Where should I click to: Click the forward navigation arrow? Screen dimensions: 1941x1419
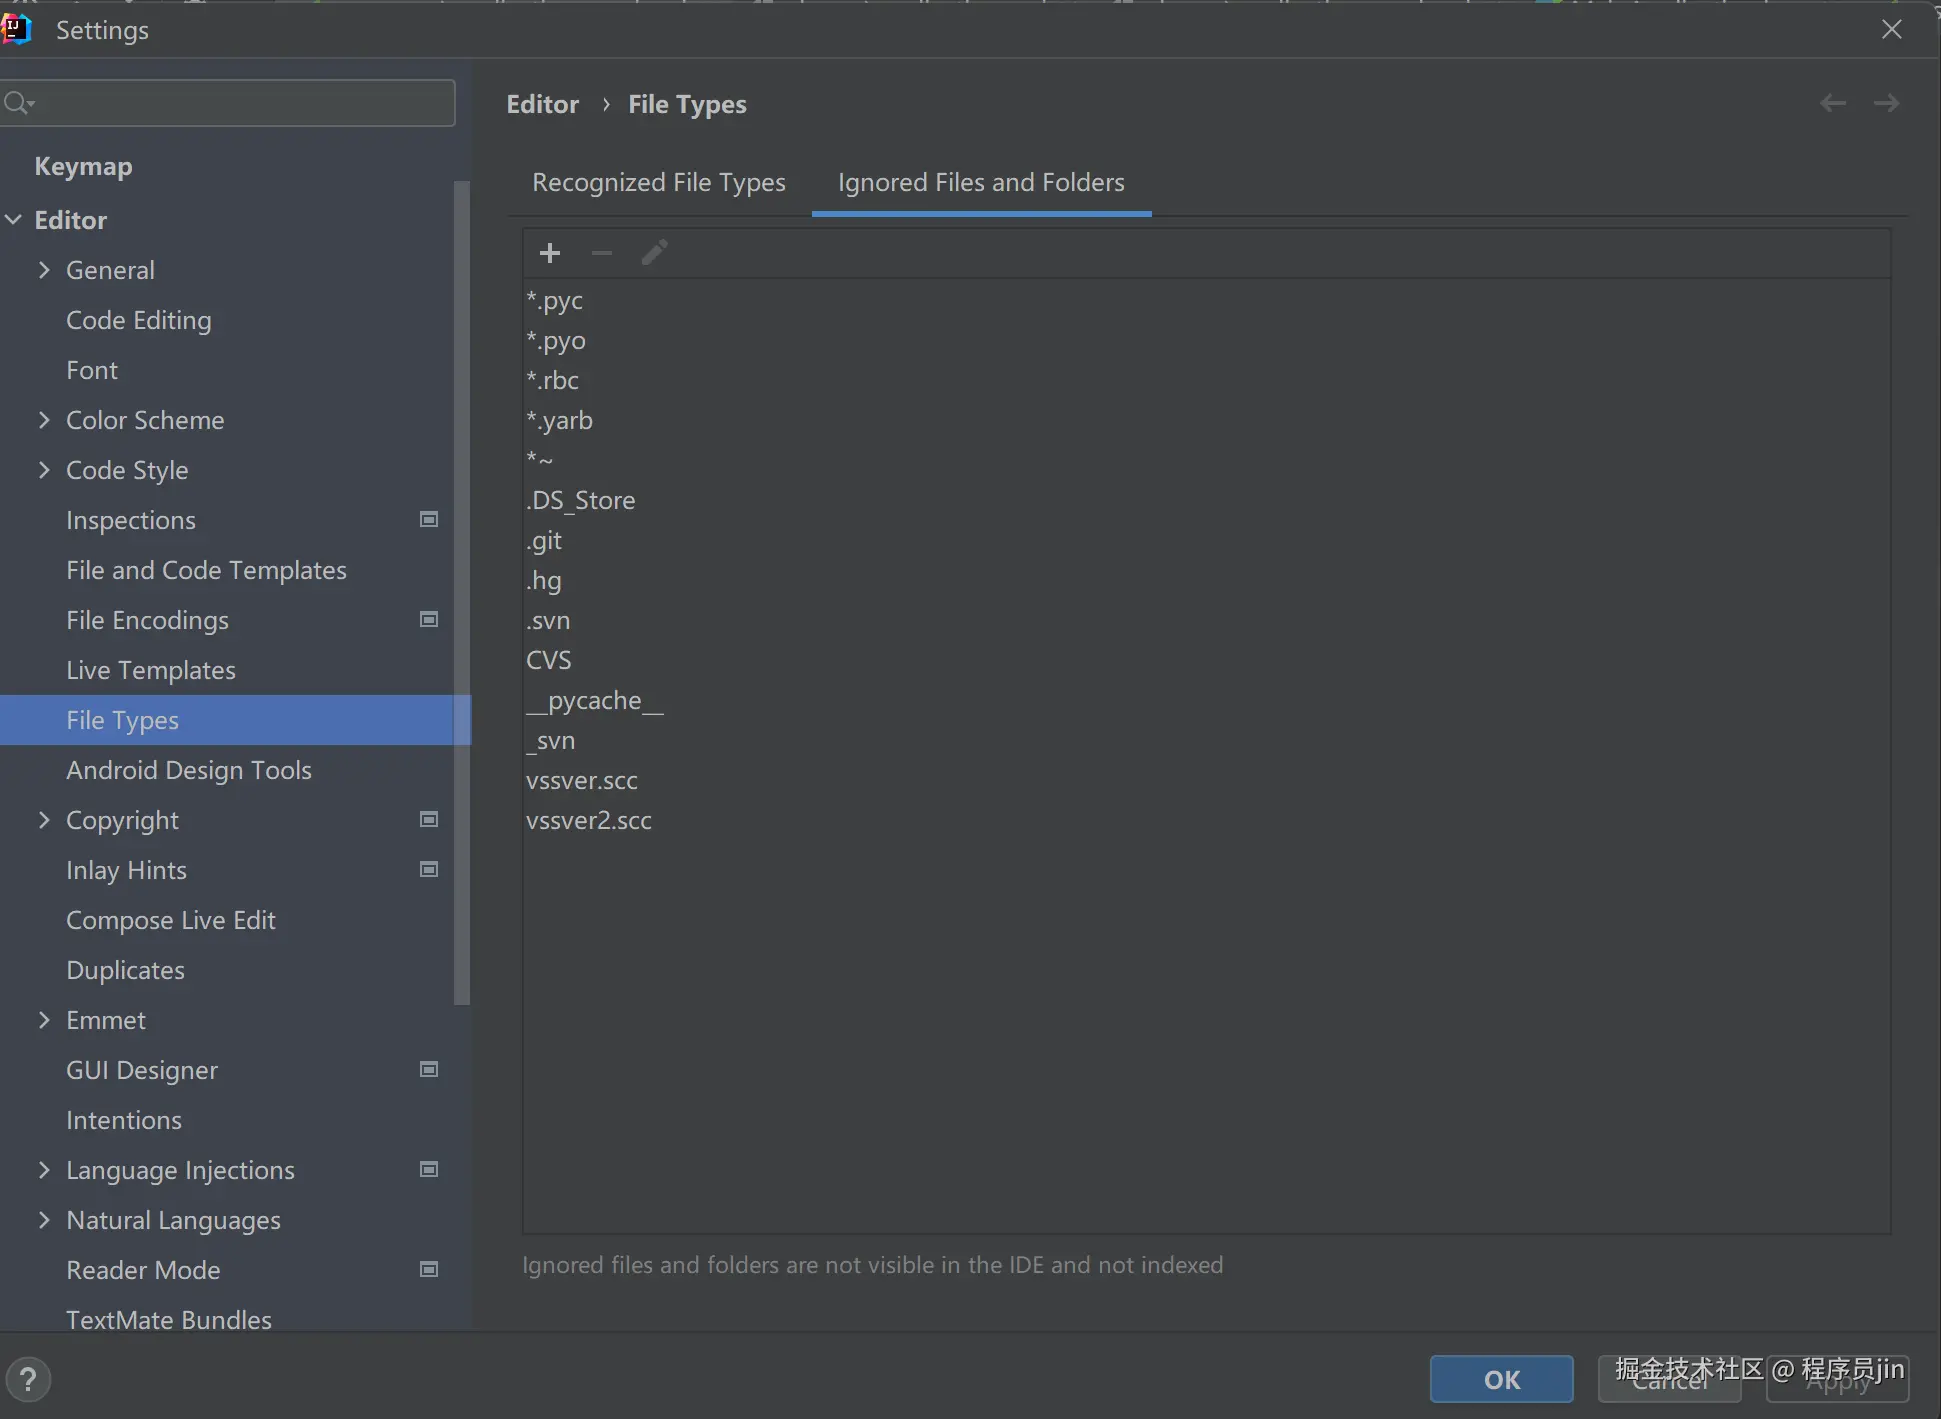1886,103
